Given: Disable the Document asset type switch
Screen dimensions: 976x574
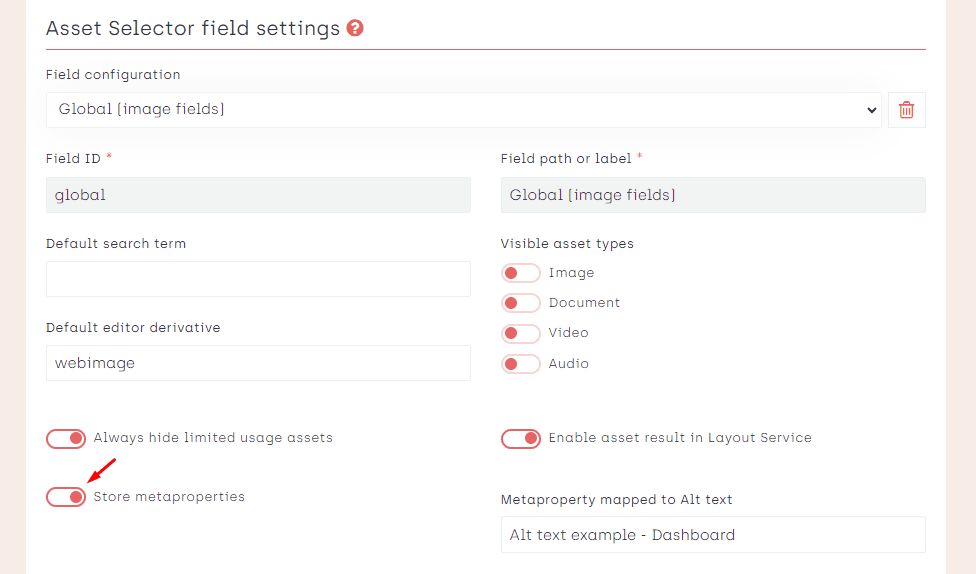Looking at the screenshot, I should click(520, 303).
